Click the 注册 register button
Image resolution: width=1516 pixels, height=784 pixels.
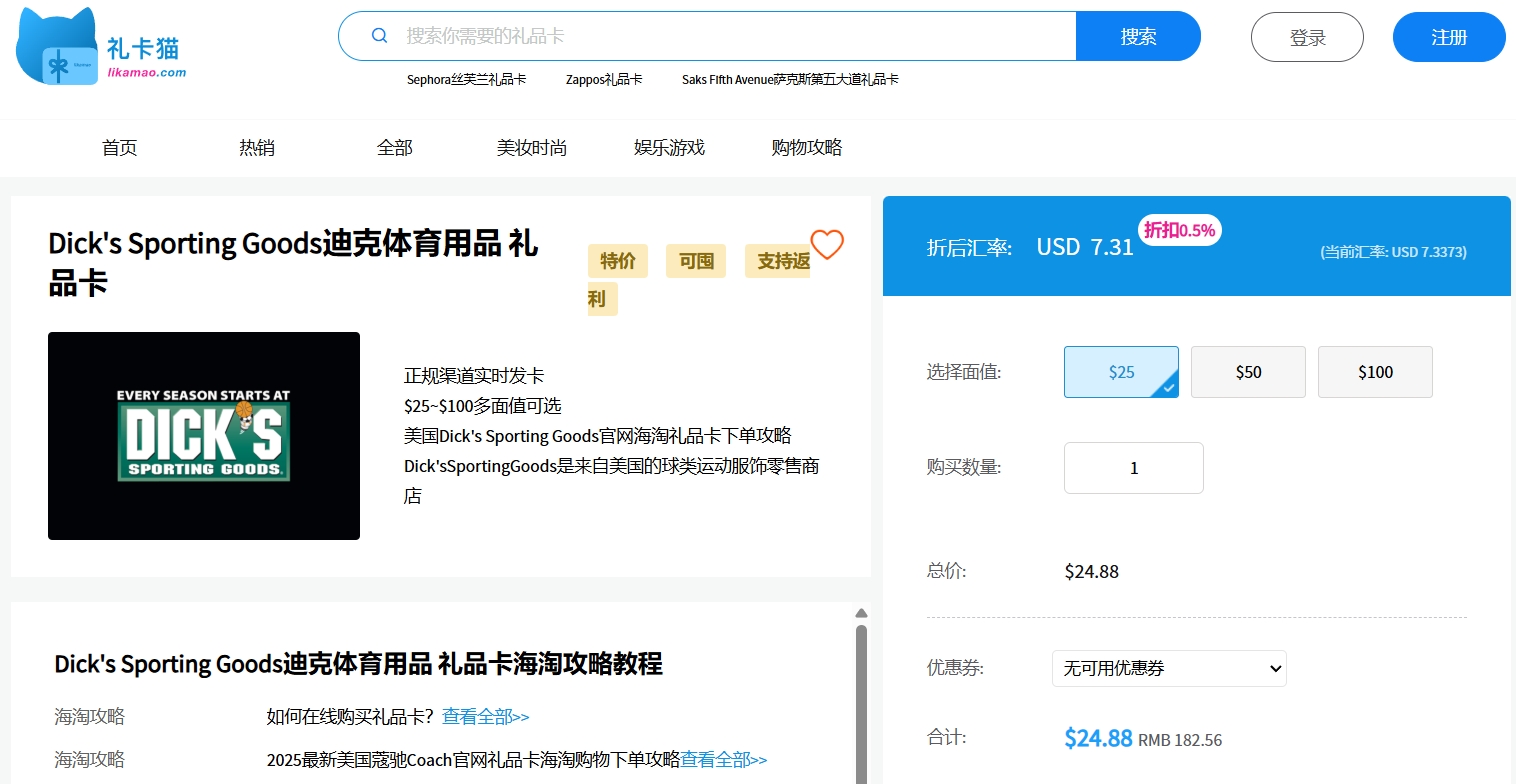1449,37
